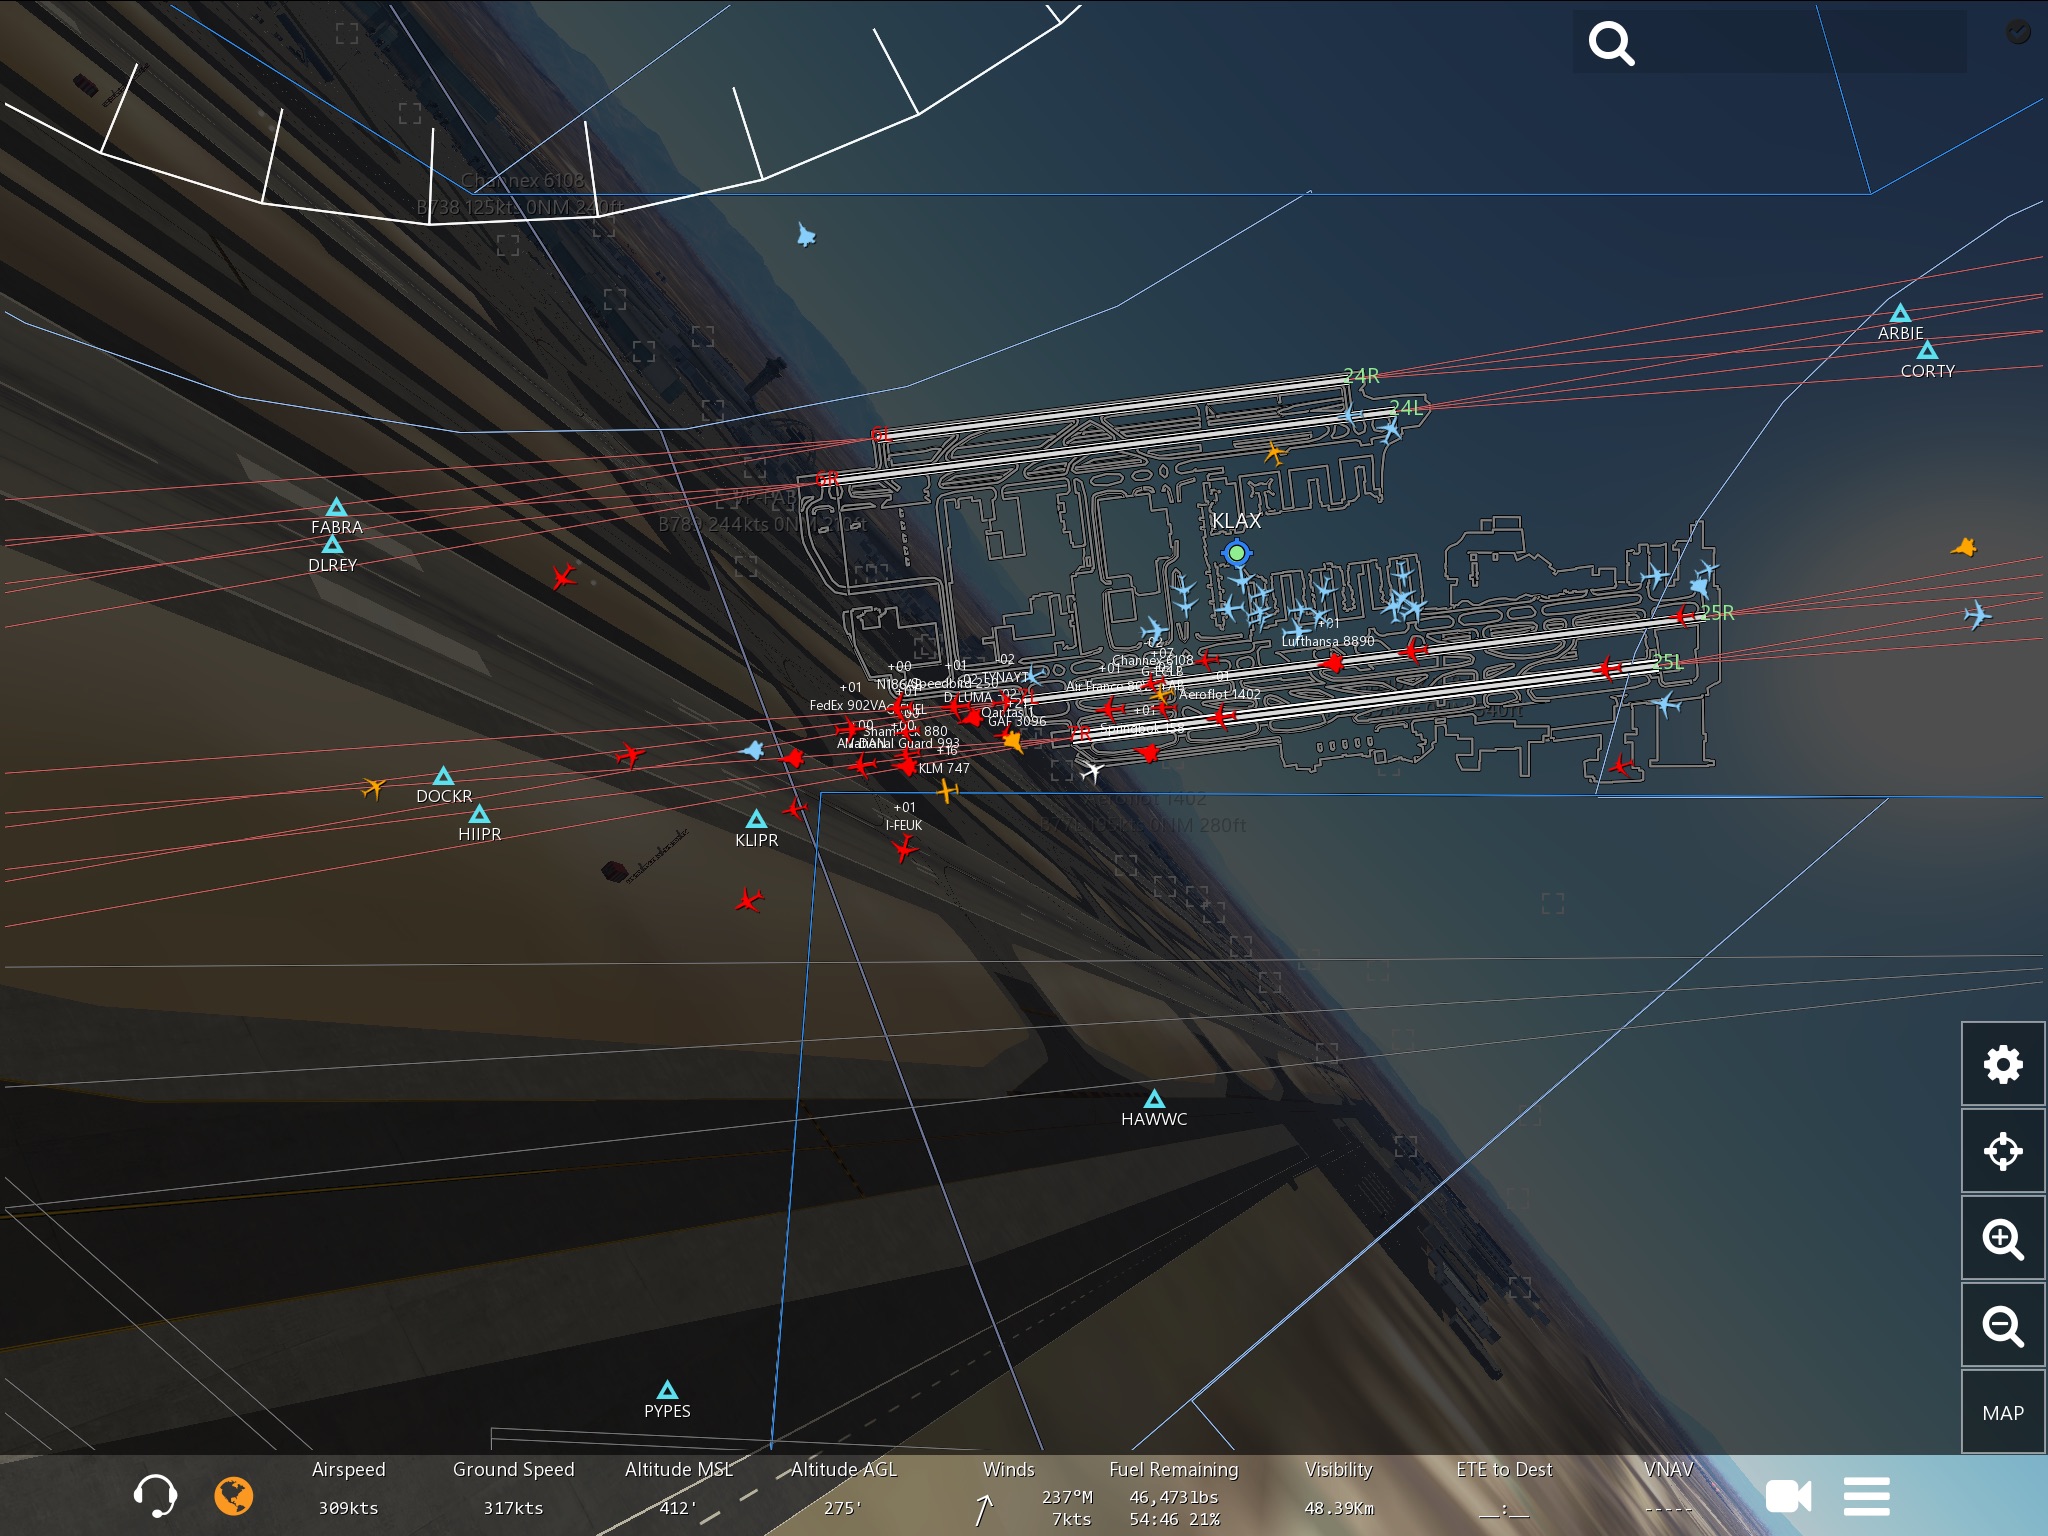Select the VNAV status item
Image resolution: width=2048 pixels, height=1536 pixels.
tap(1668, 1490)
